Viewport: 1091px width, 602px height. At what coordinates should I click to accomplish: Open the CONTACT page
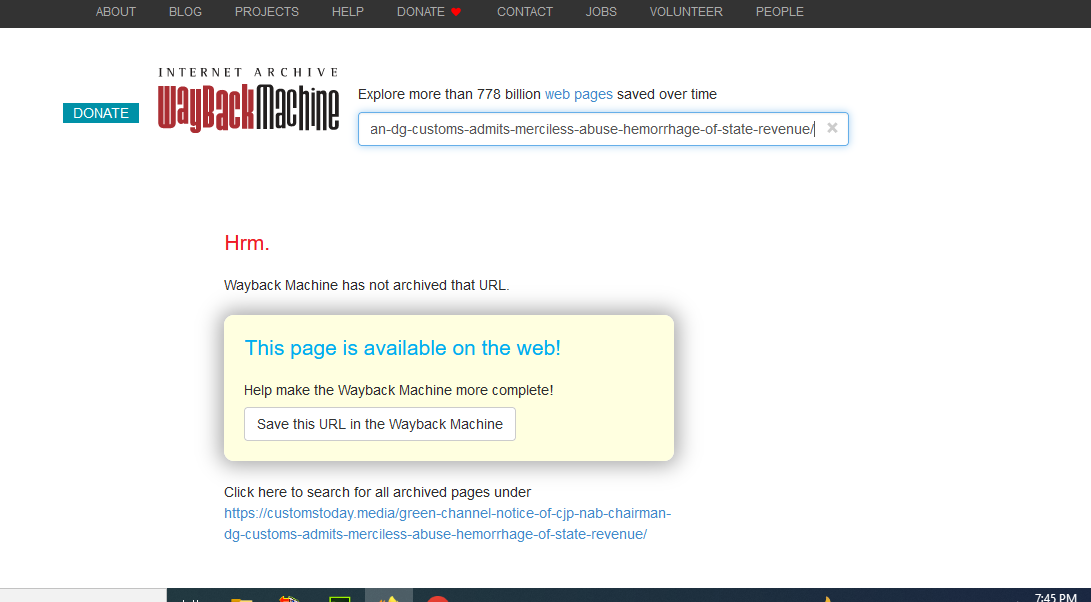coord(525,12)
